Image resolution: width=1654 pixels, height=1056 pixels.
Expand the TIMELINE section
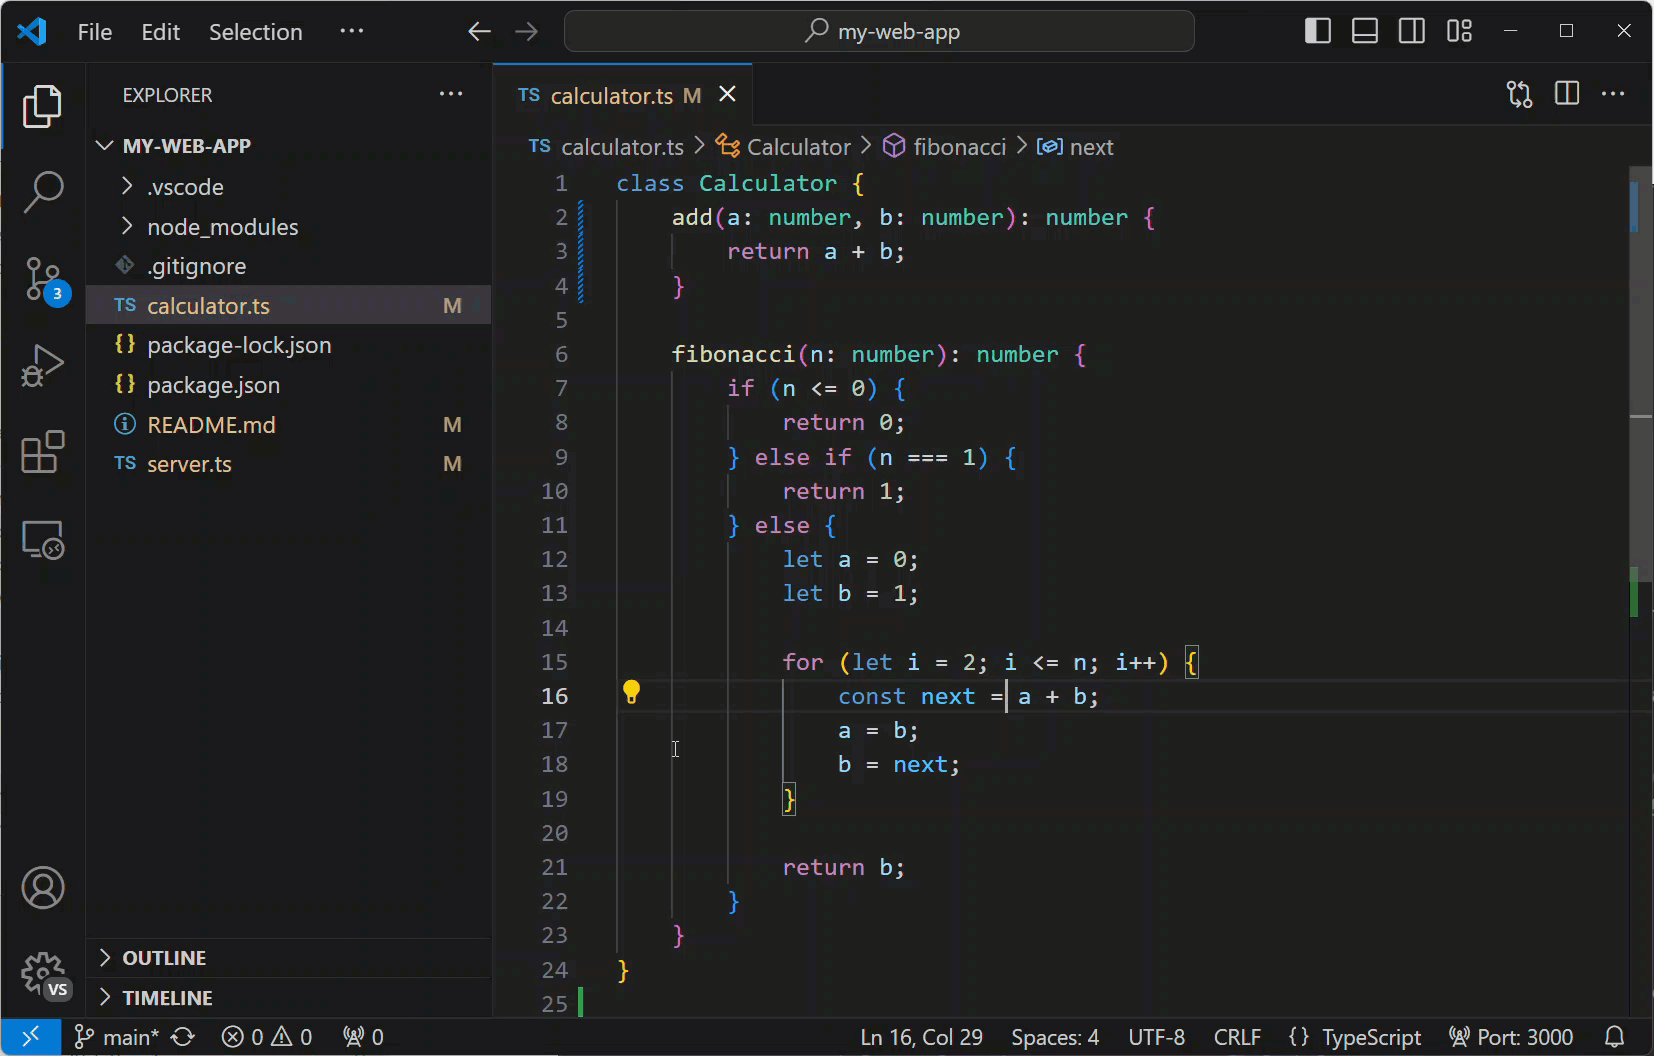point(167,998)
